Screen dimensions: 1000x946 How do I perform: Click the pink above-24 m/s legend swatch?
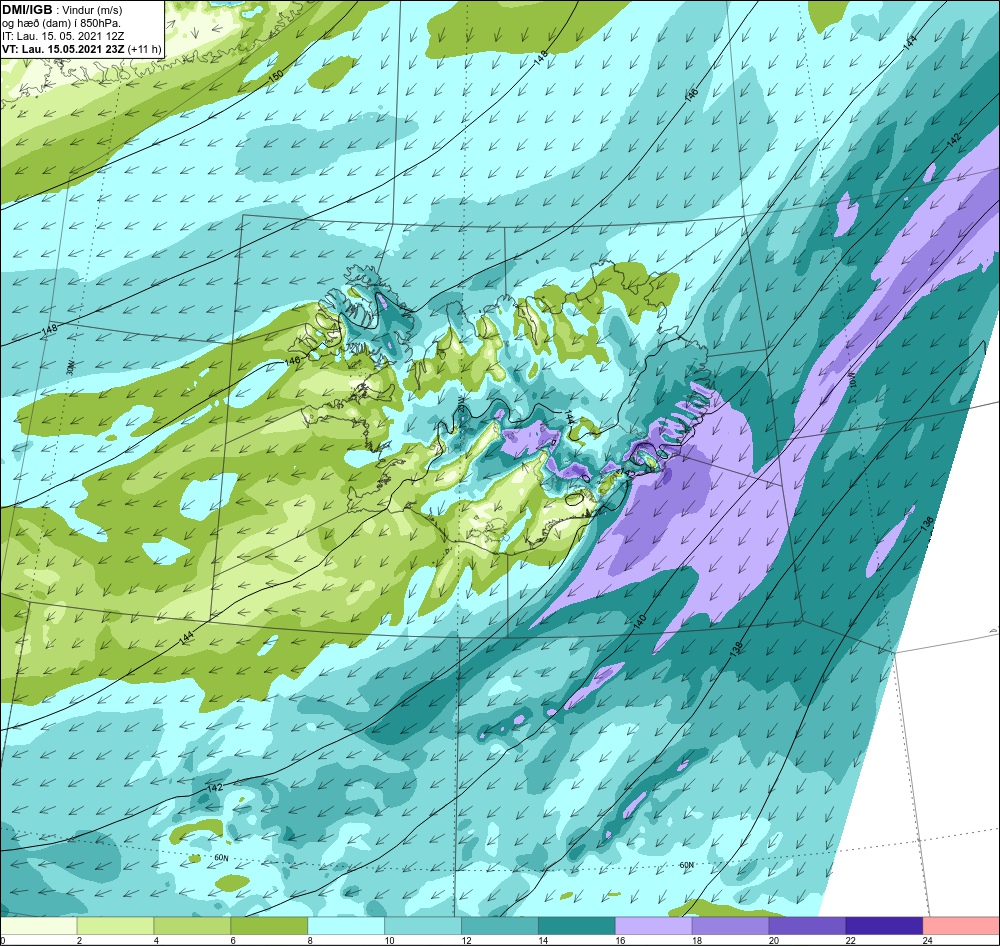[x=961, y=926]
